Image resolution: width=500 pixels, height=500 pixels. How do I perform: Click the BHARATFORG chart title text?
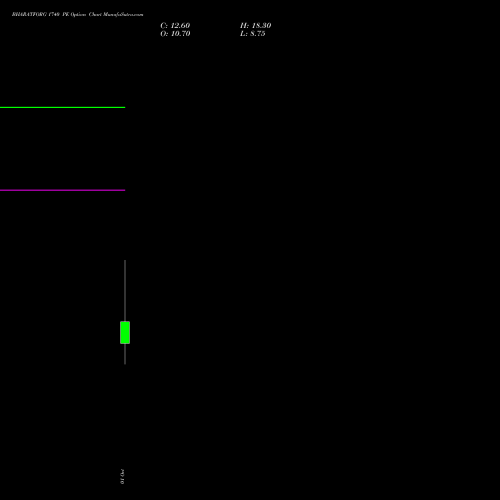tap(78, 15)
